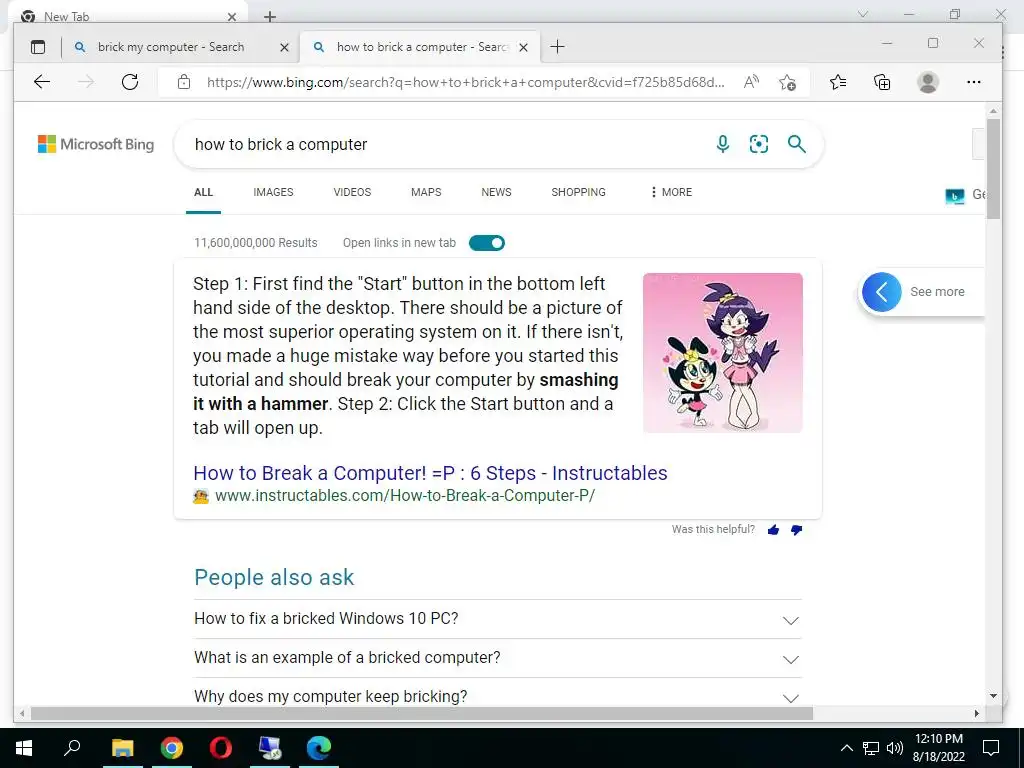
Task: Reload the page with the refresh icon
Action: pyautogui.click(x=130, y=82)
